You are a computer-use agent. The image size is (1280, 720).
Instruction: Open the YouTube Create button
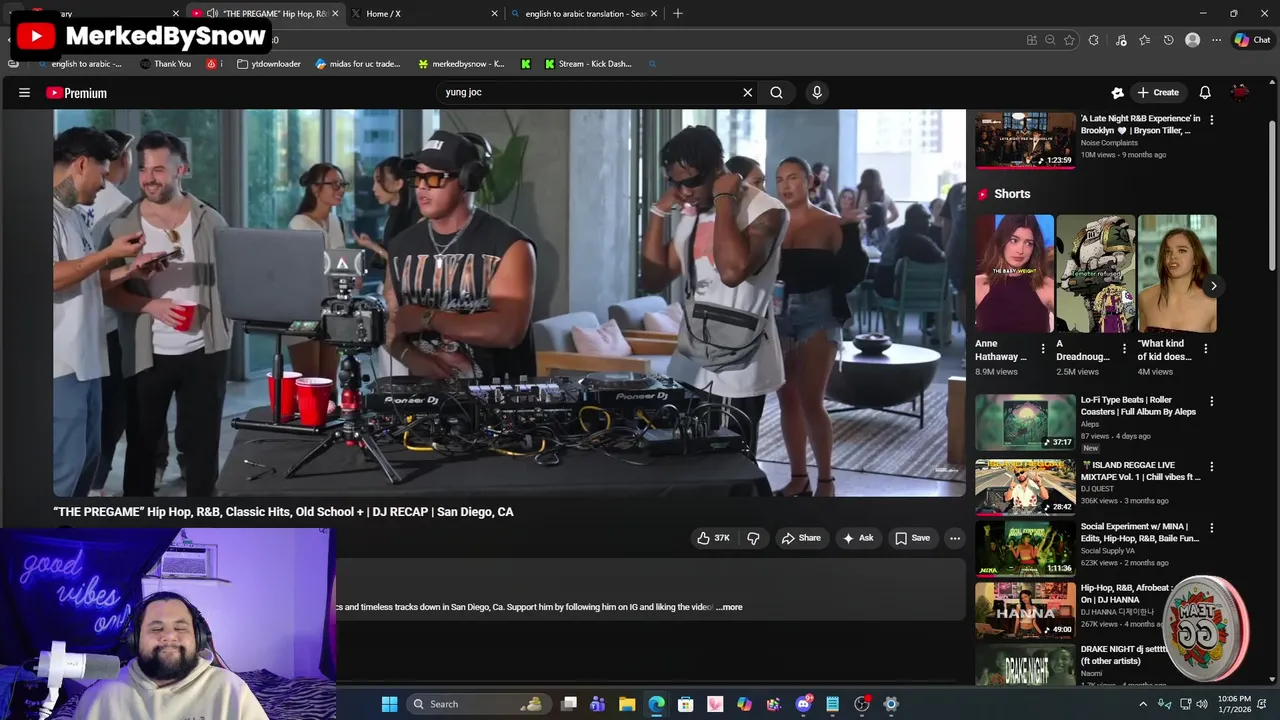click(x=1158, y=93)
